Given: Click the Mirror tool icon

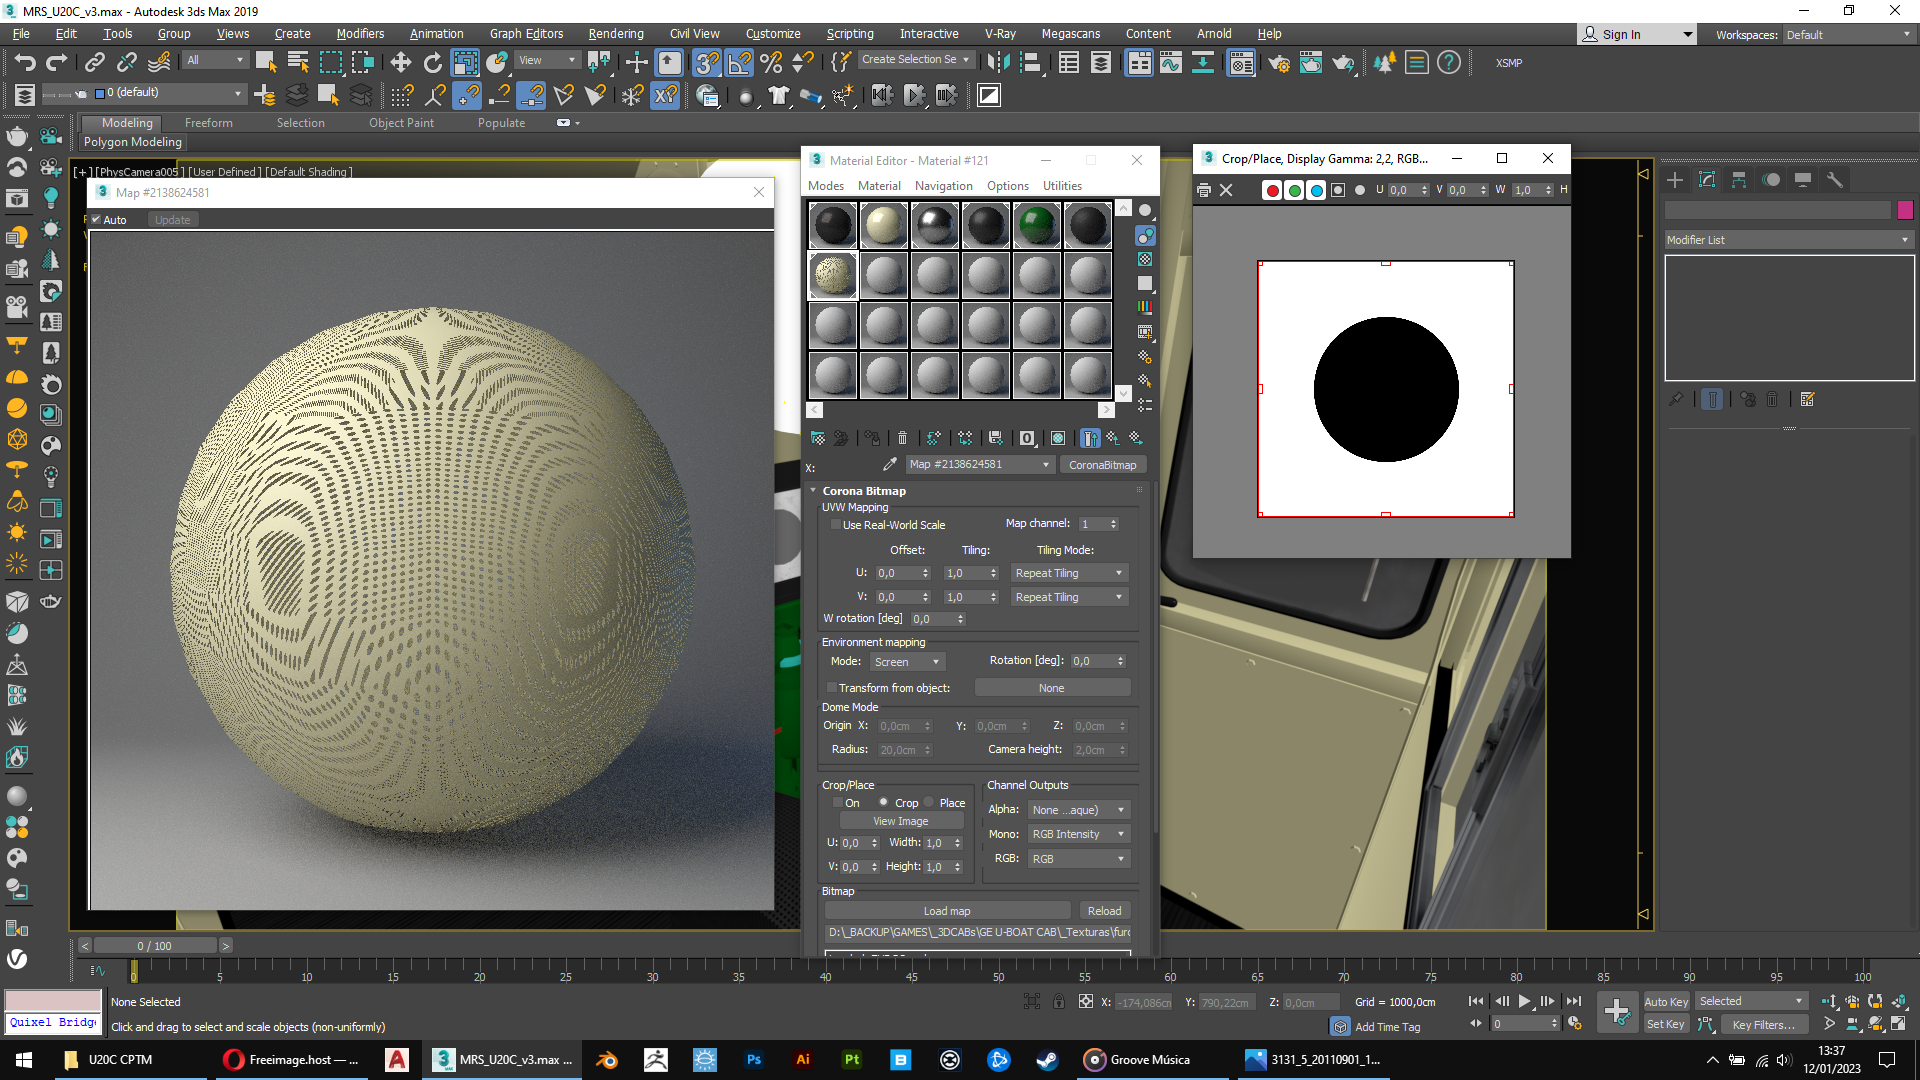Looking at the screenshot, I should [997, 63].
